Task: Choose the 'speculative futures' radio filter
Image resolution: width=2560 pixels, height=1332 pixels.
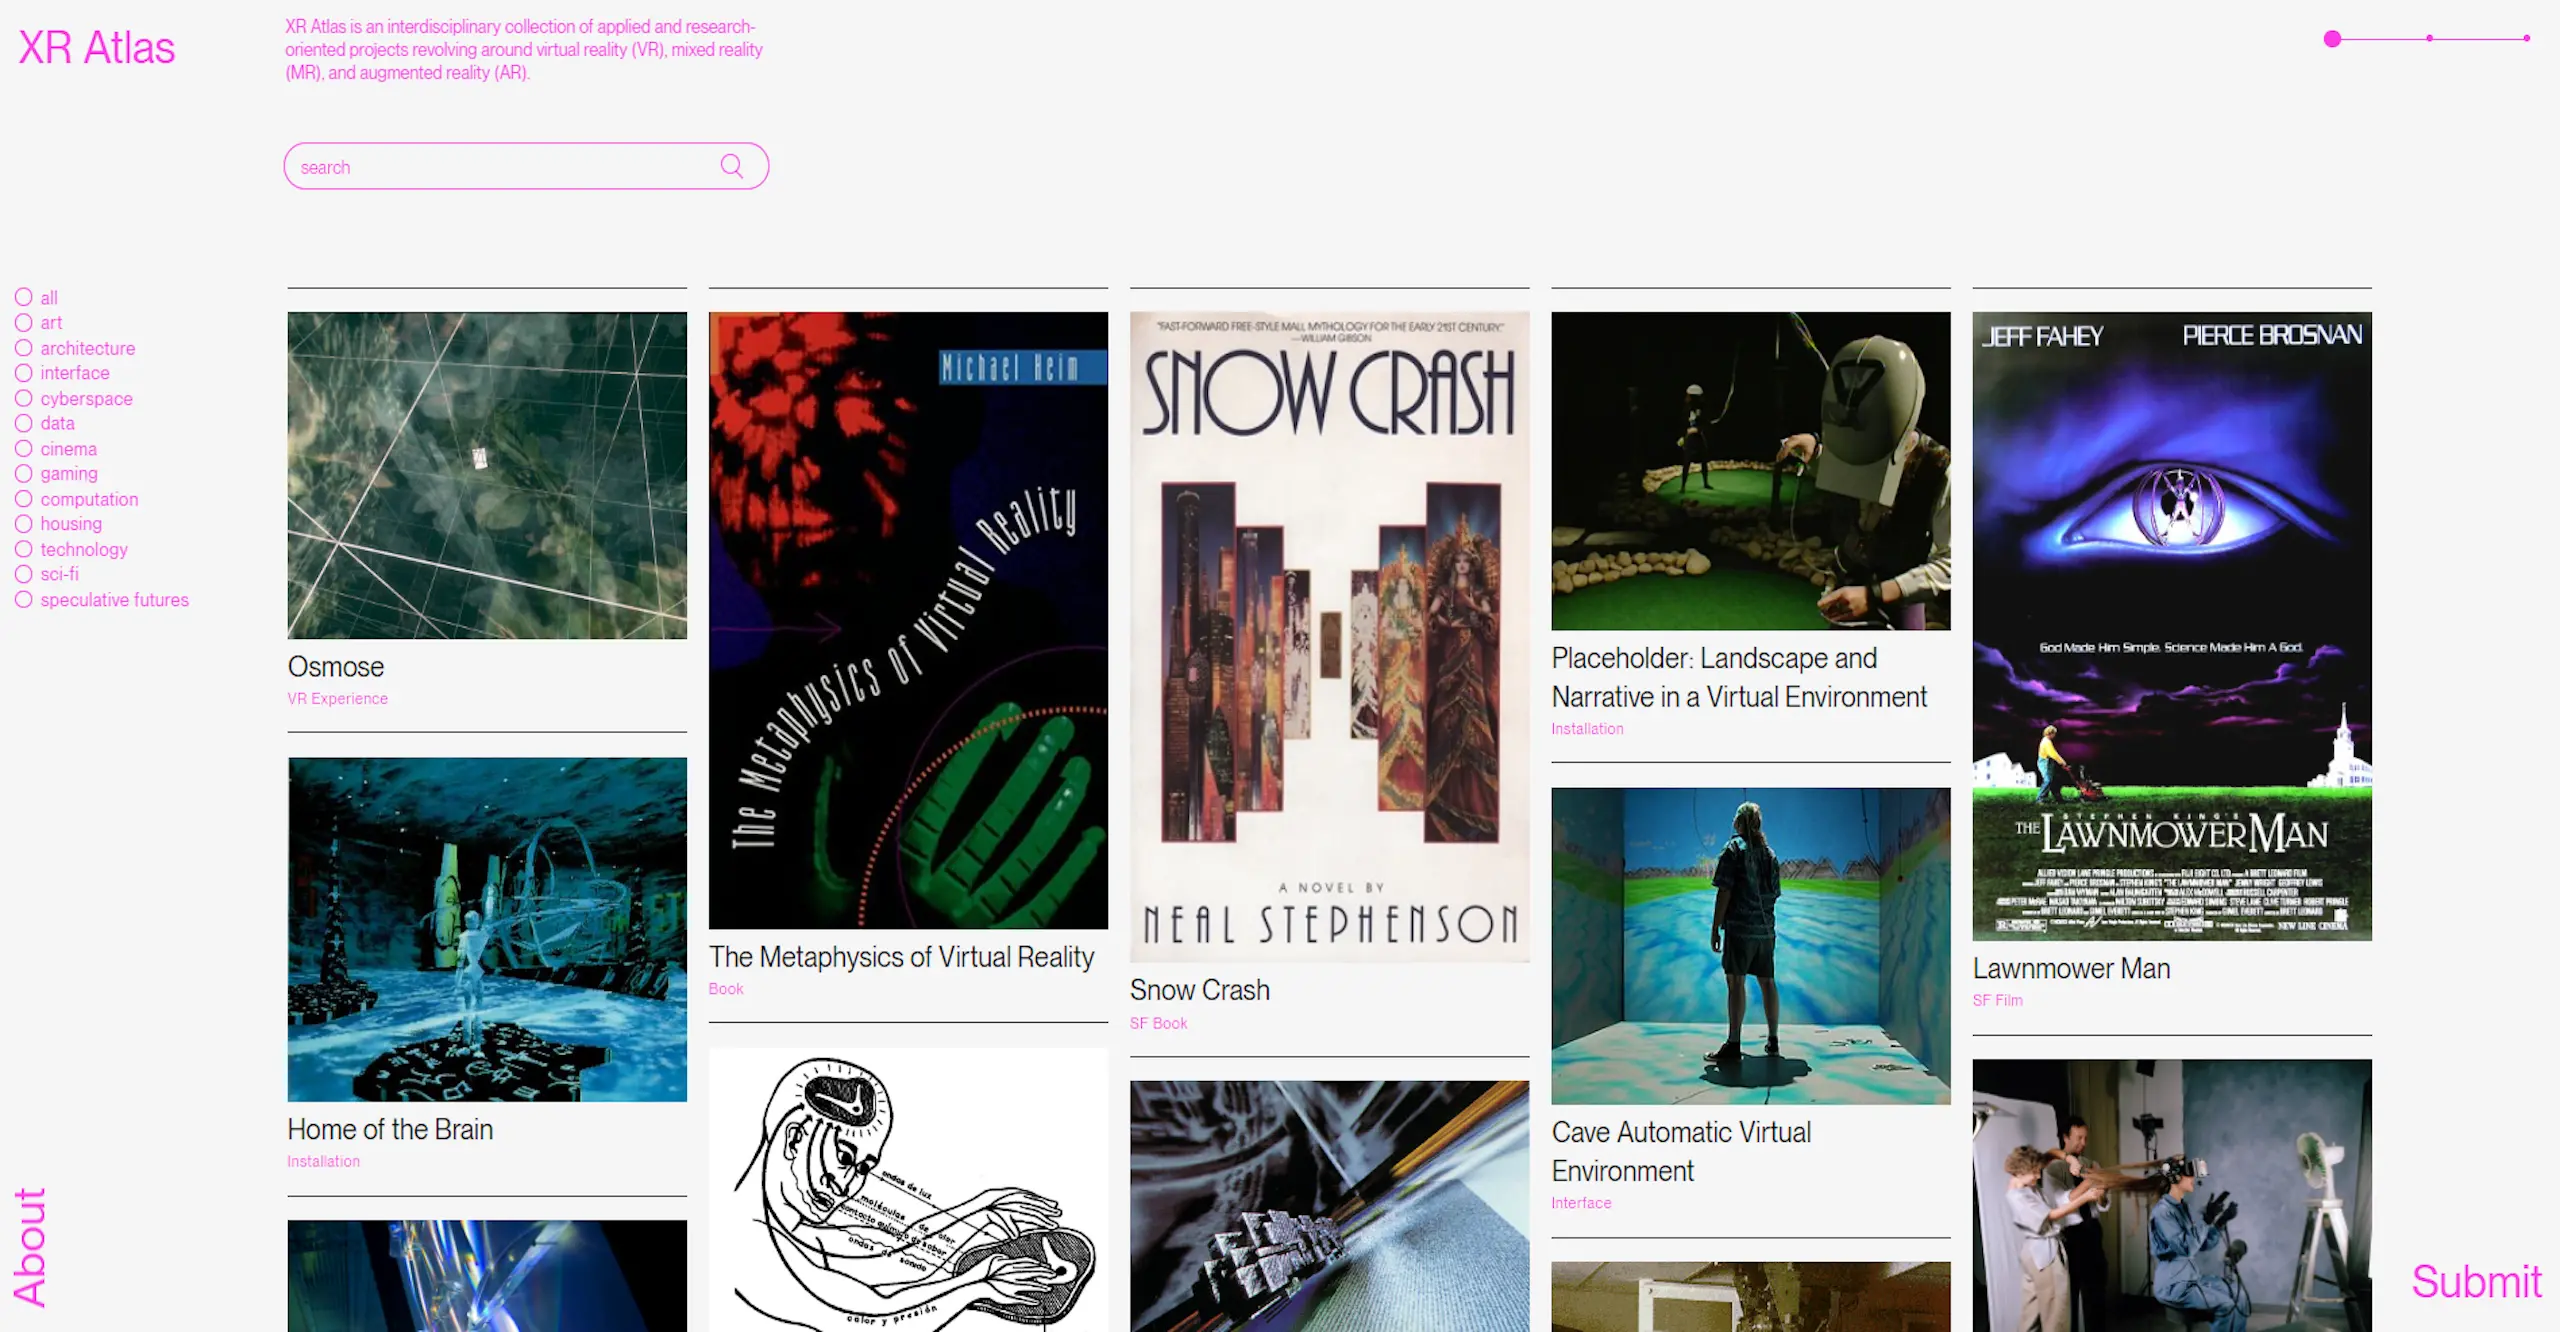Action: 24,600
